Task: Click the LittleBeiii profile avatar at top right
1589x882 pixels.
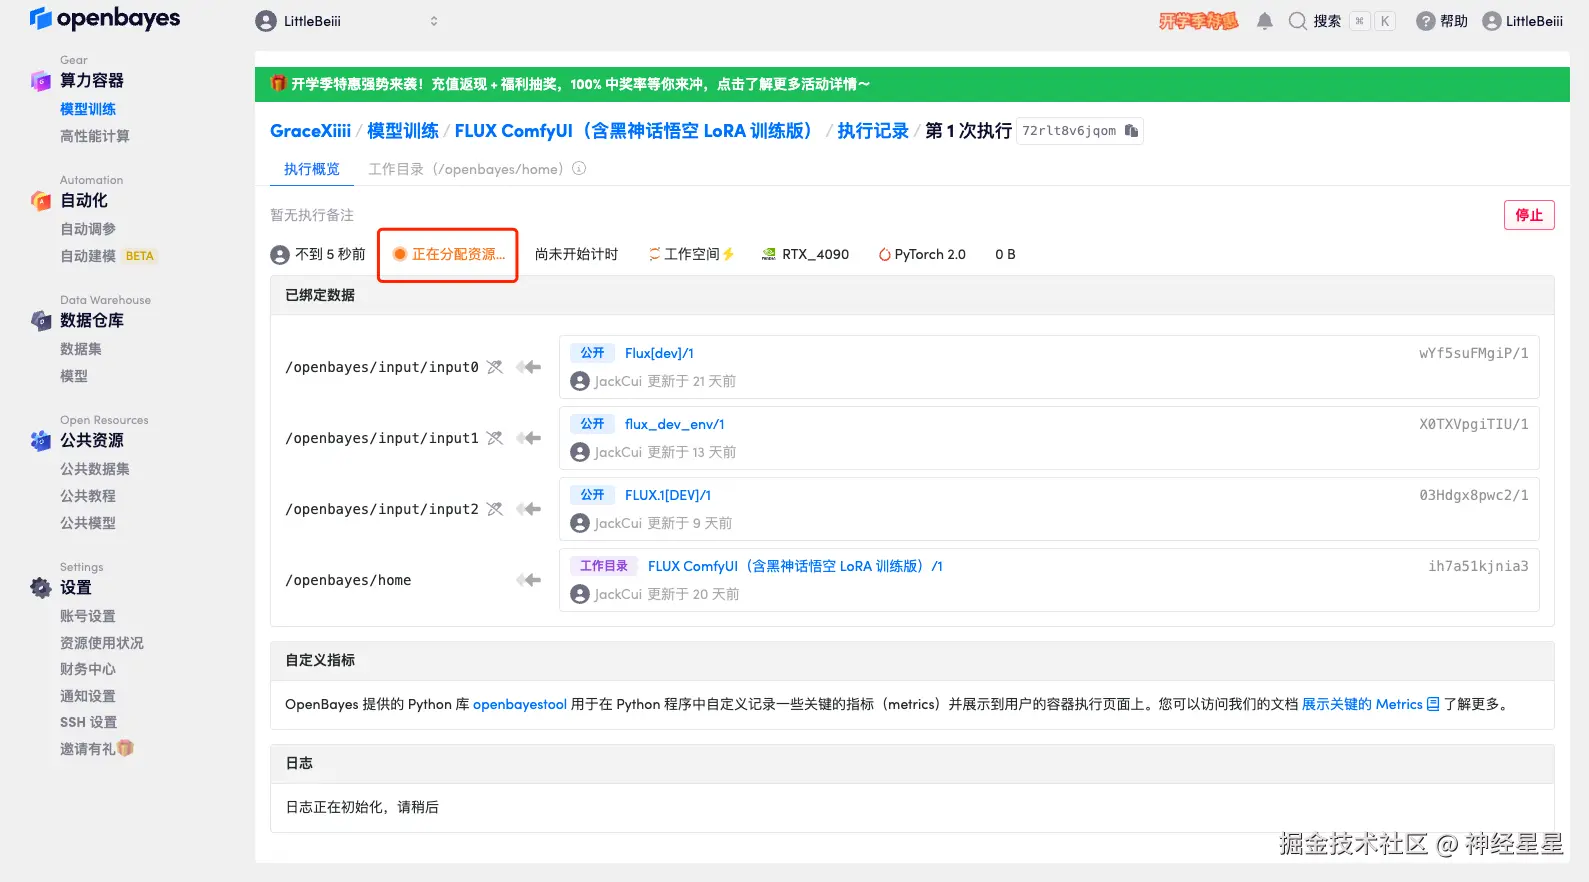Action: (x=1492, y=21)
